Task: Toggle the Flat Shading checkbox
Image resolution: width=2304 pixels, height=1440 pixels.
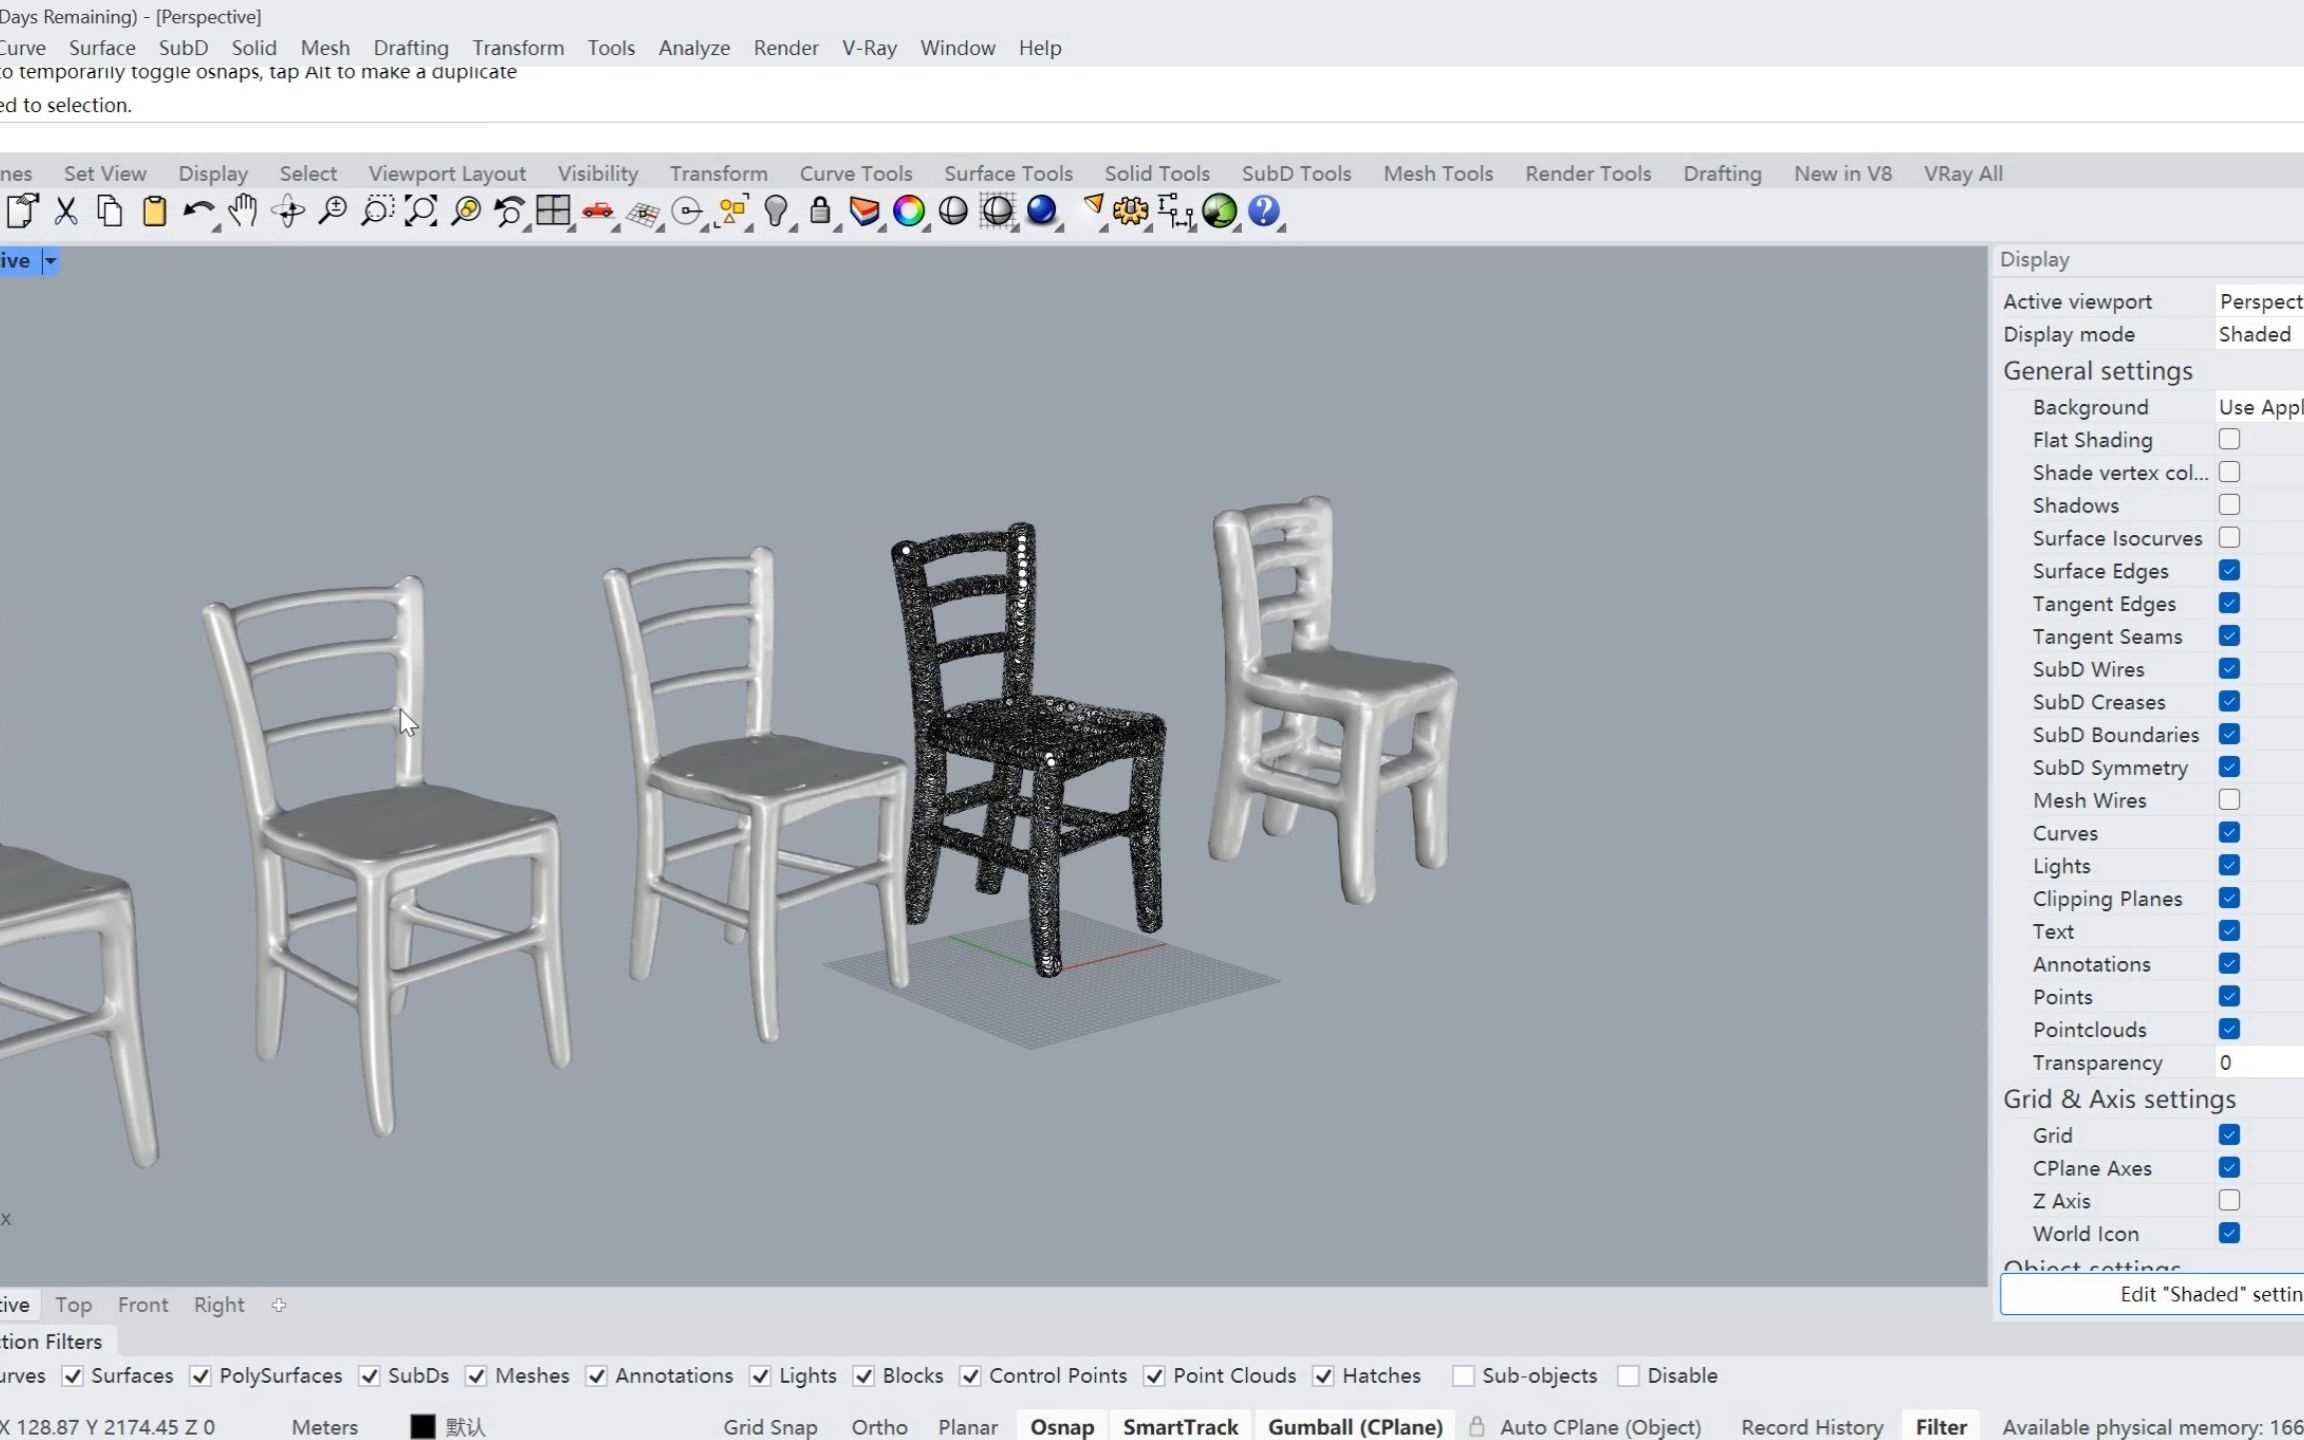Action: tap(2231, 438)
